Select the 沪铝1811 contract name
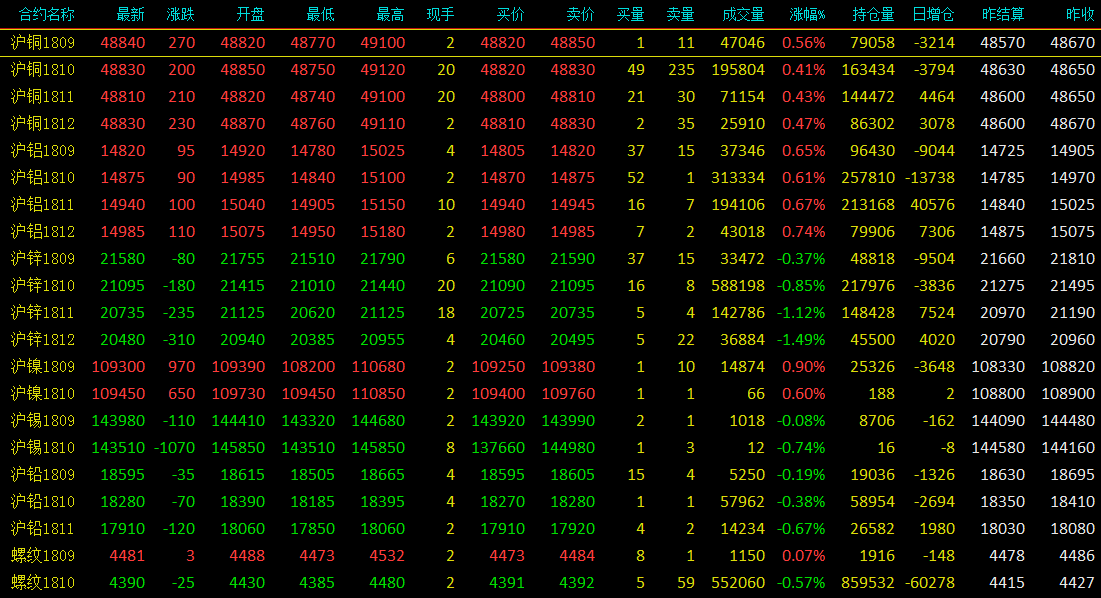The image size is (1101, 598). pyautogui.click(x=43, y=205)
